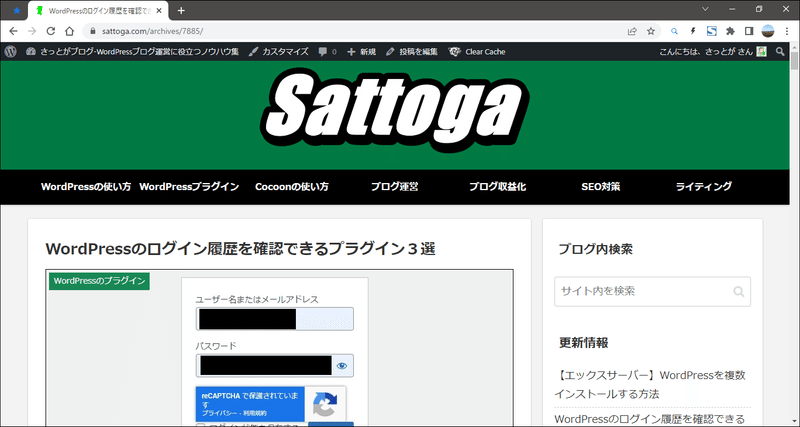Open the admin bar search icon
The height and width of the screenshot is (427, 800).
[x=780, y=52]
